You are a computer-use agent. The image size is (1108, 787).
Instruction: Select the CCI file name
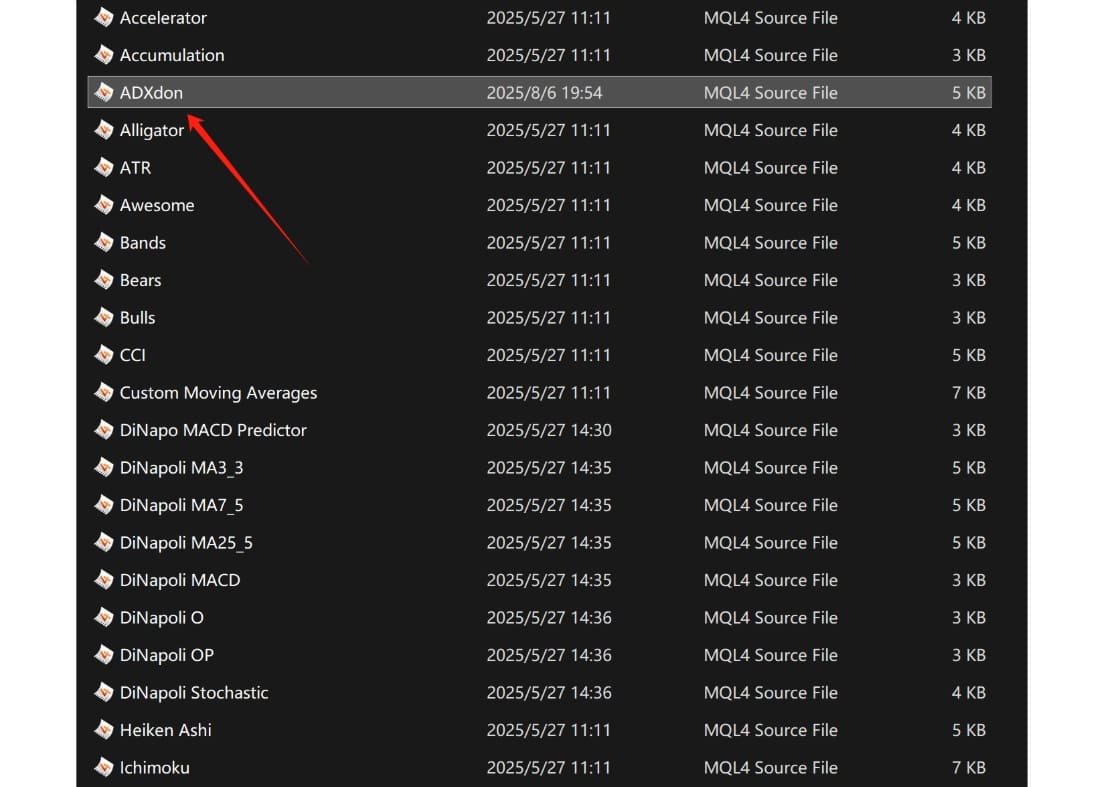point(133,355)
